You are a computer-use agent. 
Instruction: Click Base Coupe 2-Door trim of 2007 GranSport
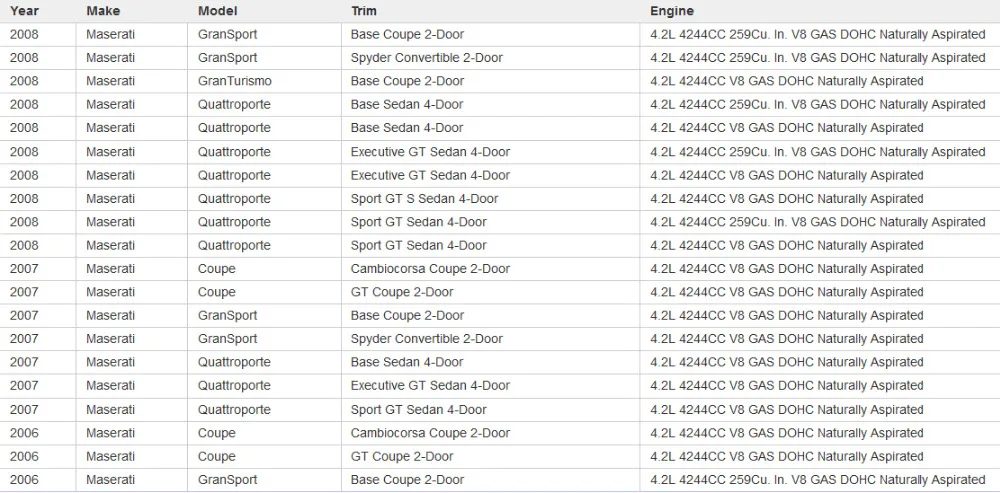click(408, 315)
